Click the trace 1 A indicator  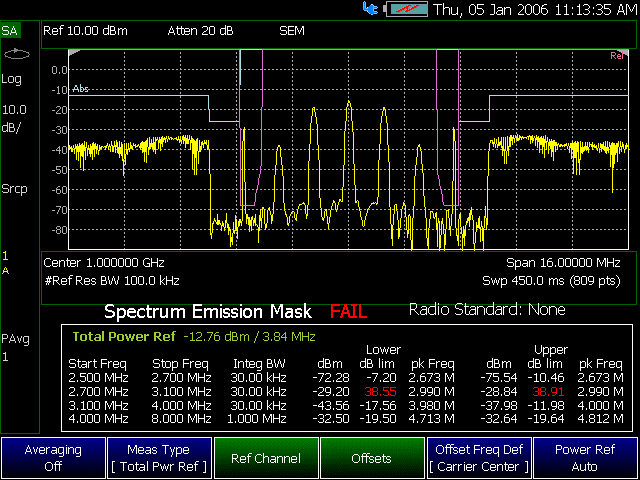(5, 263)
